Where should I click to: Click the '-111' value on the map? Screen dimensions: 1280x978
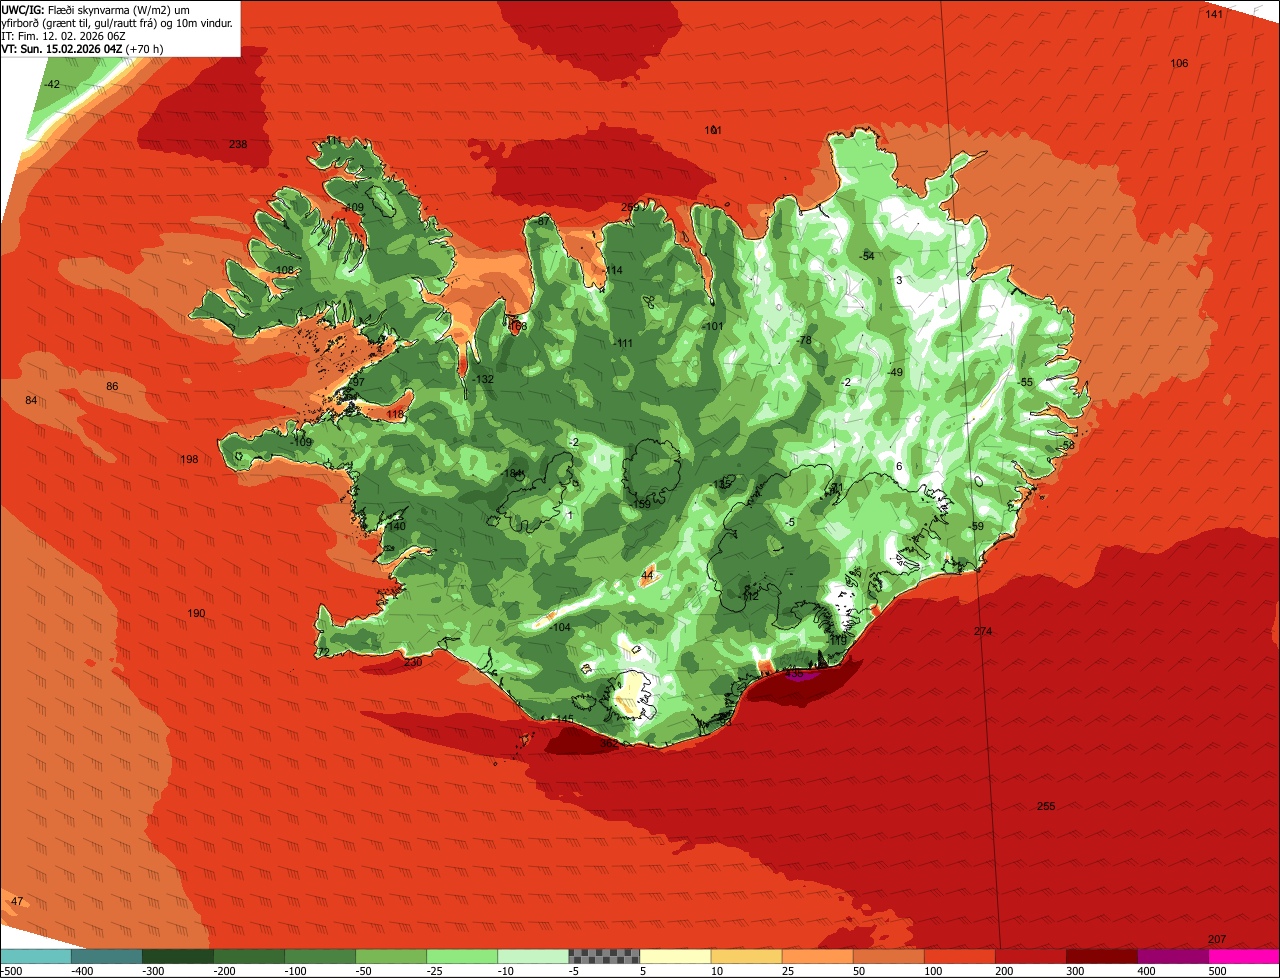(622, 343)
